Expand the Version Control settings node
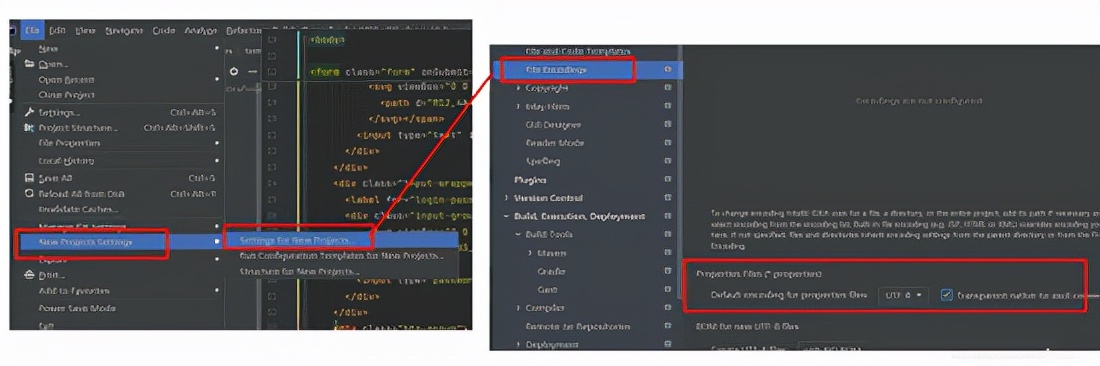Image resolution: width=1100 pixels, height=366 pixels. click(507, 198)
